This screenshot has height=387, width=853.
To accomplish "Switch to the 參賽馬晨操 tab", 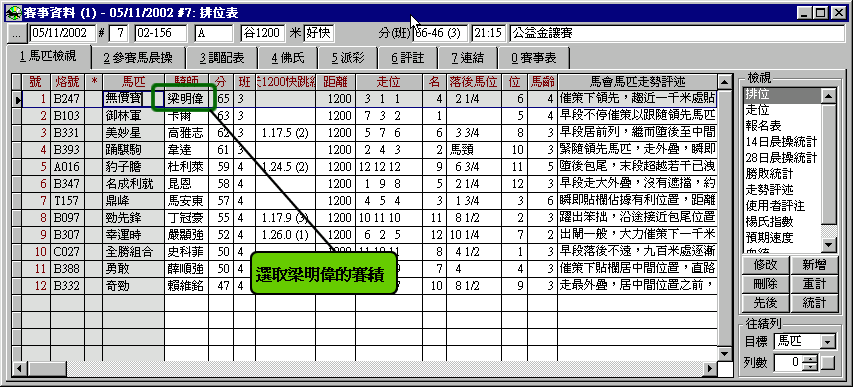I will tap(138, 58).
